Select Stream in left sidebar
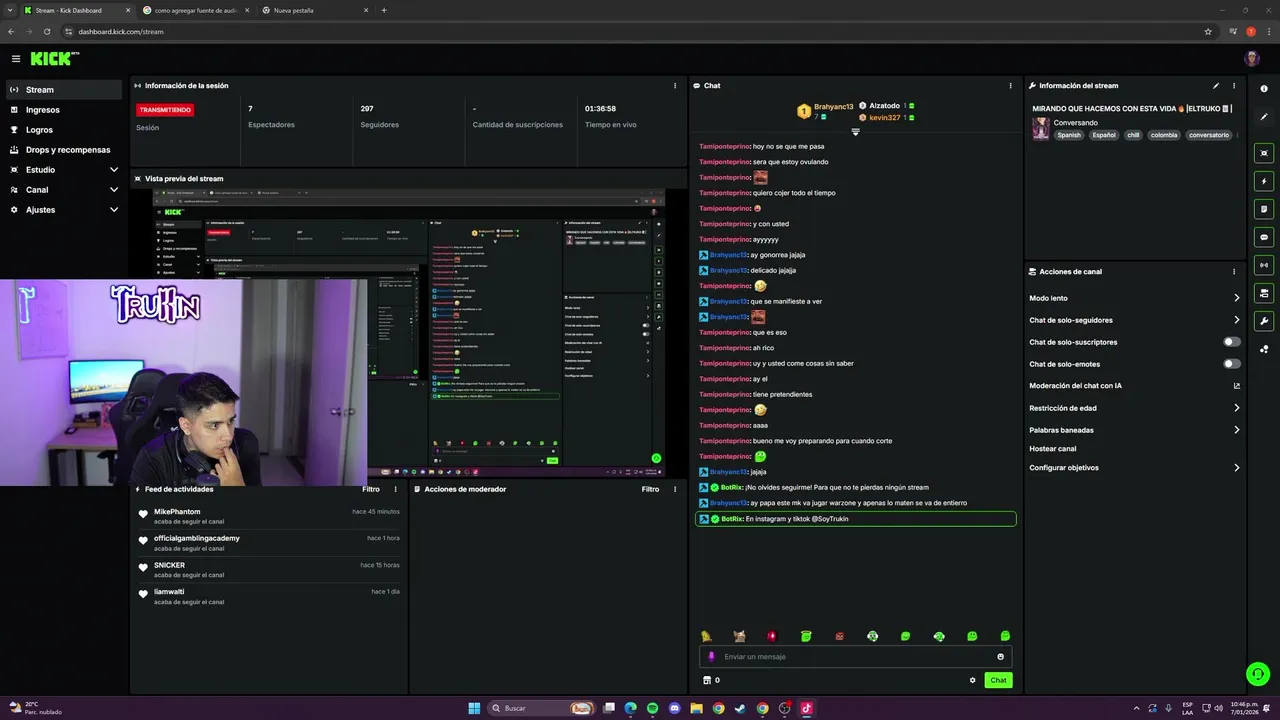 tap(64, 90)
